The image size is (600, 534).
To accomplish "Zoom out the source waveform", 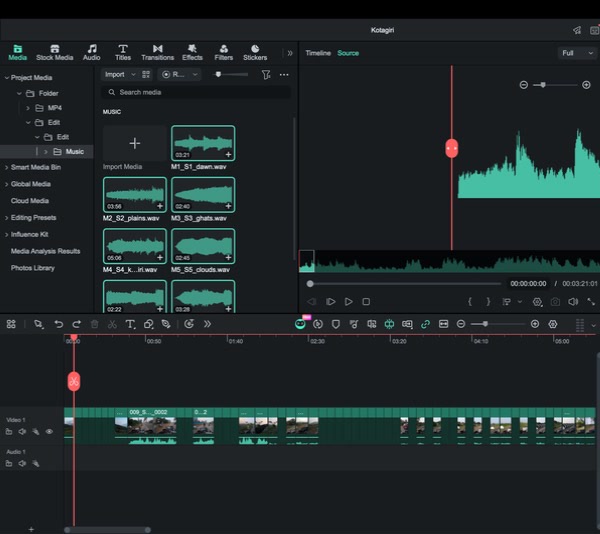I will coord(524,85).
